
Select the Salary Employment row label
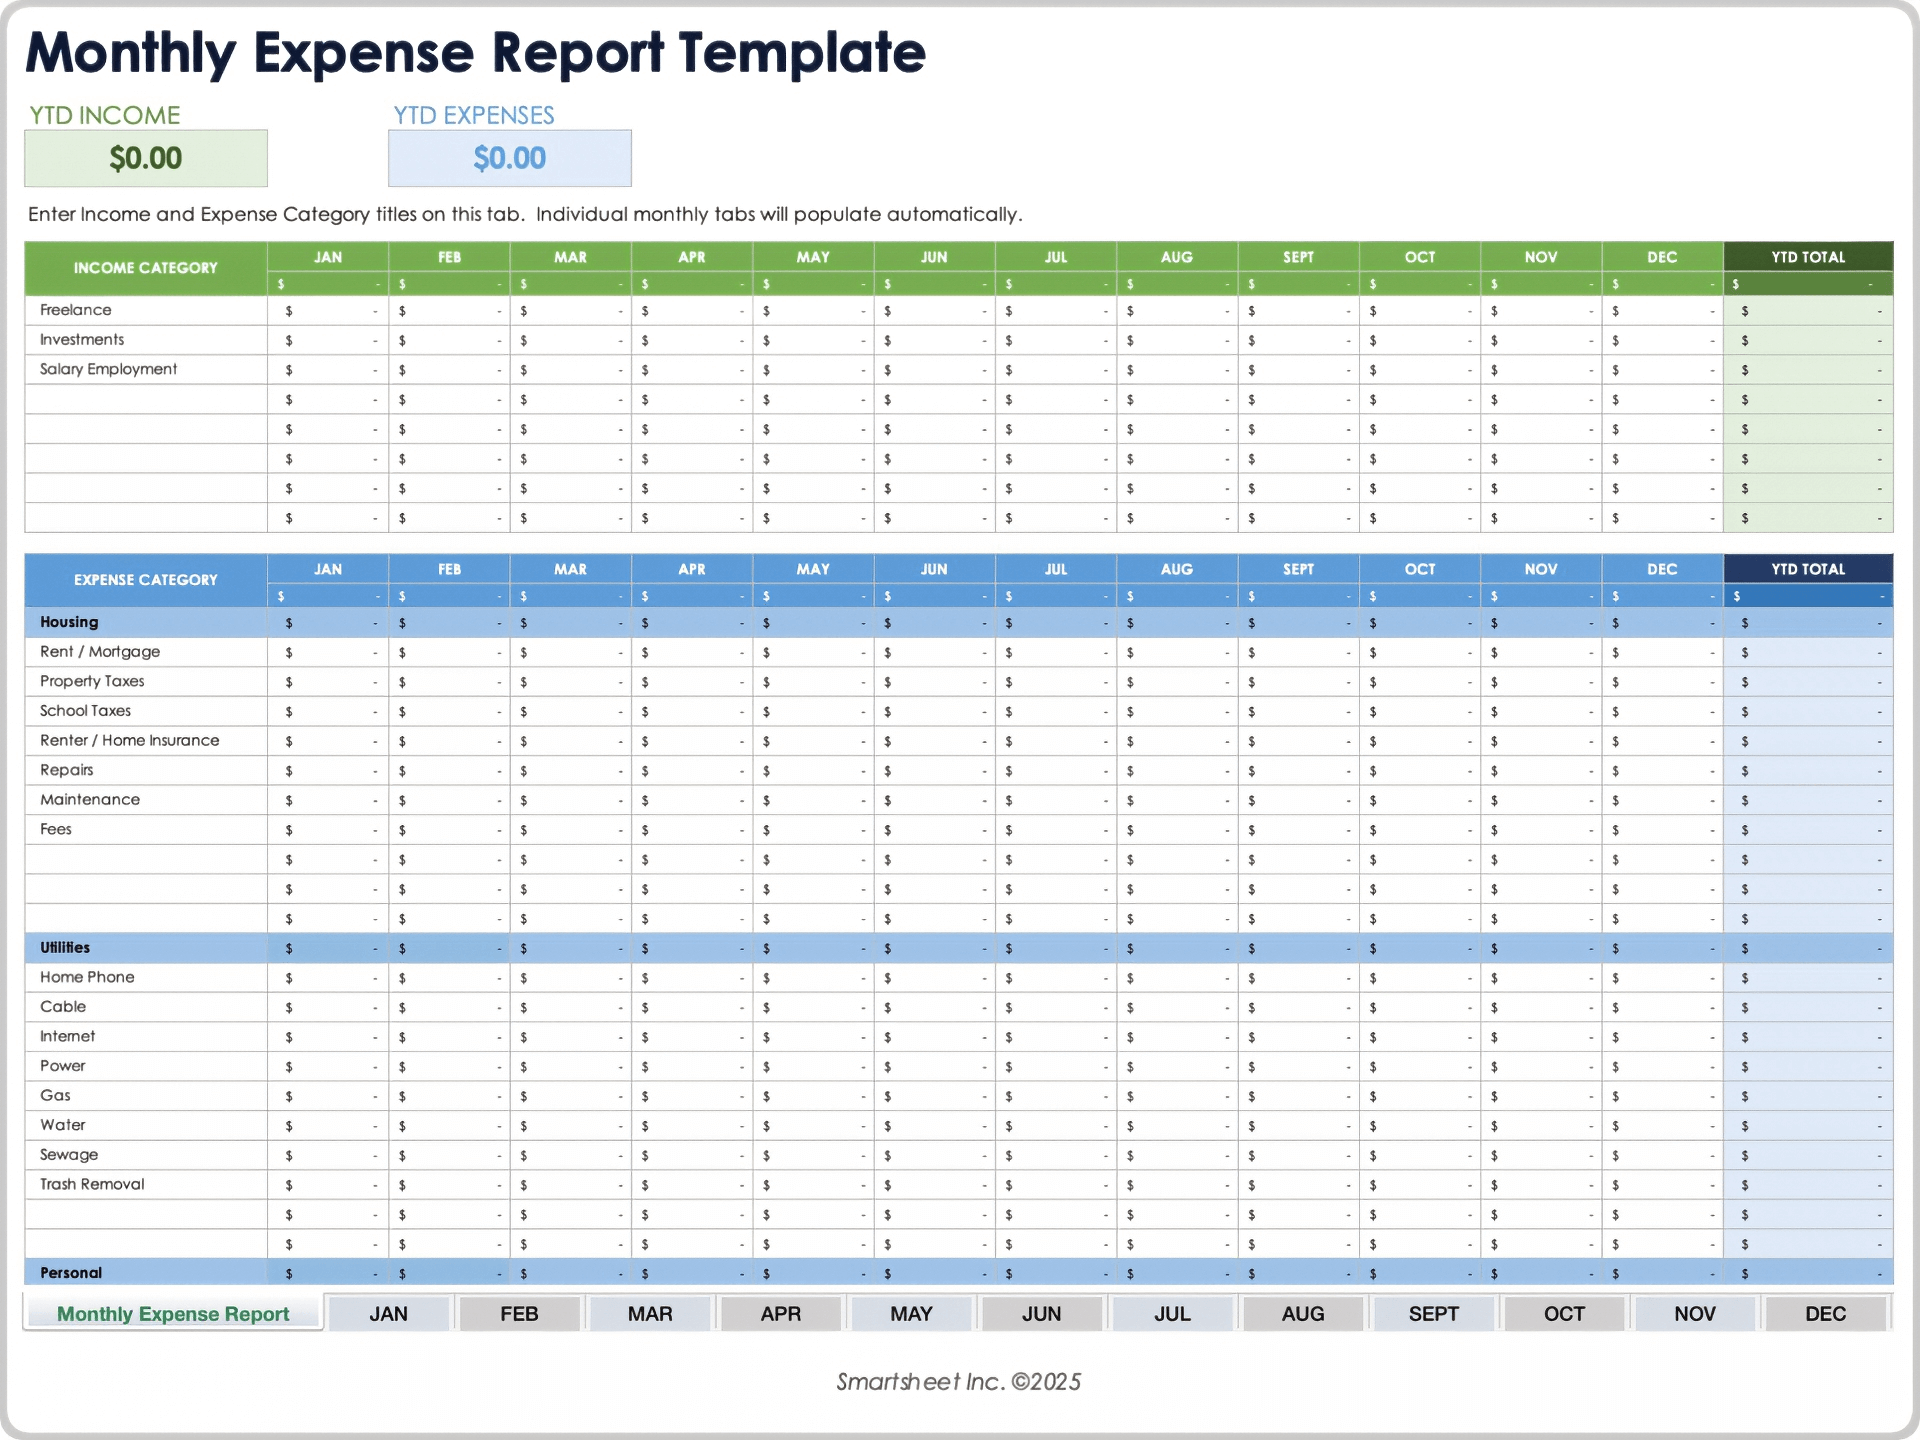146,368
